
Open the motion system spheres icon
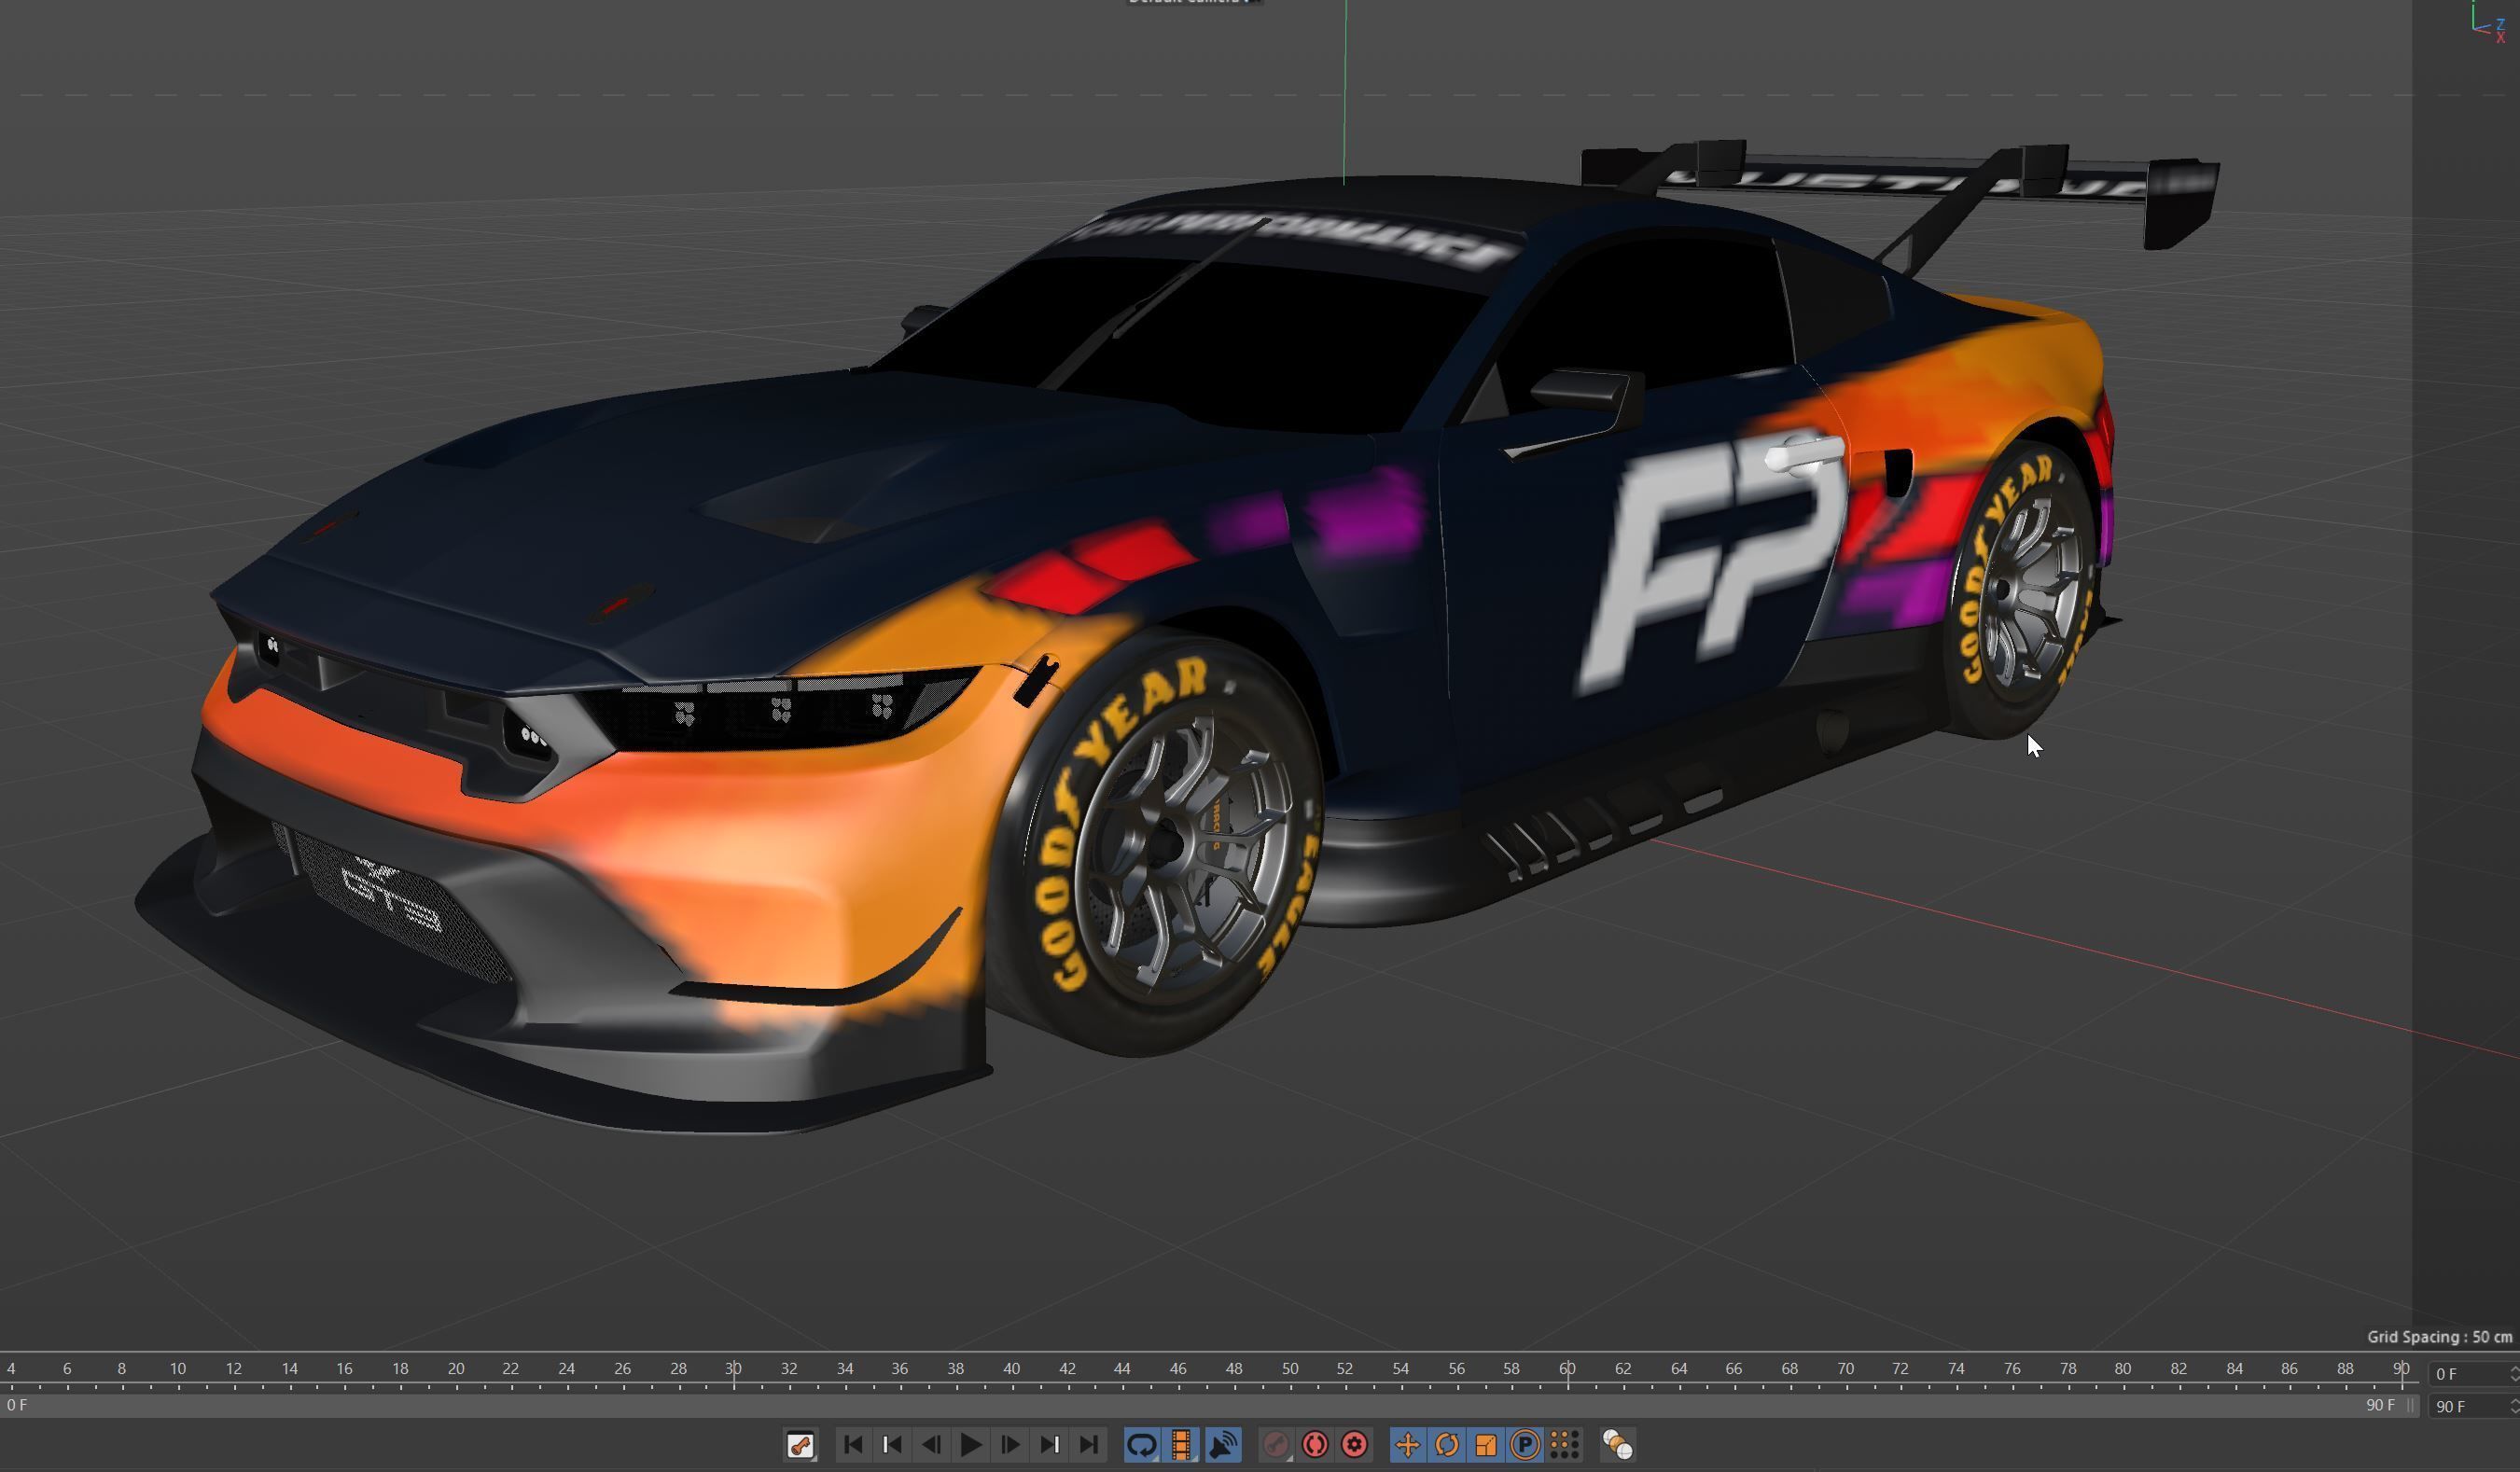(x=1617, y=1445)
